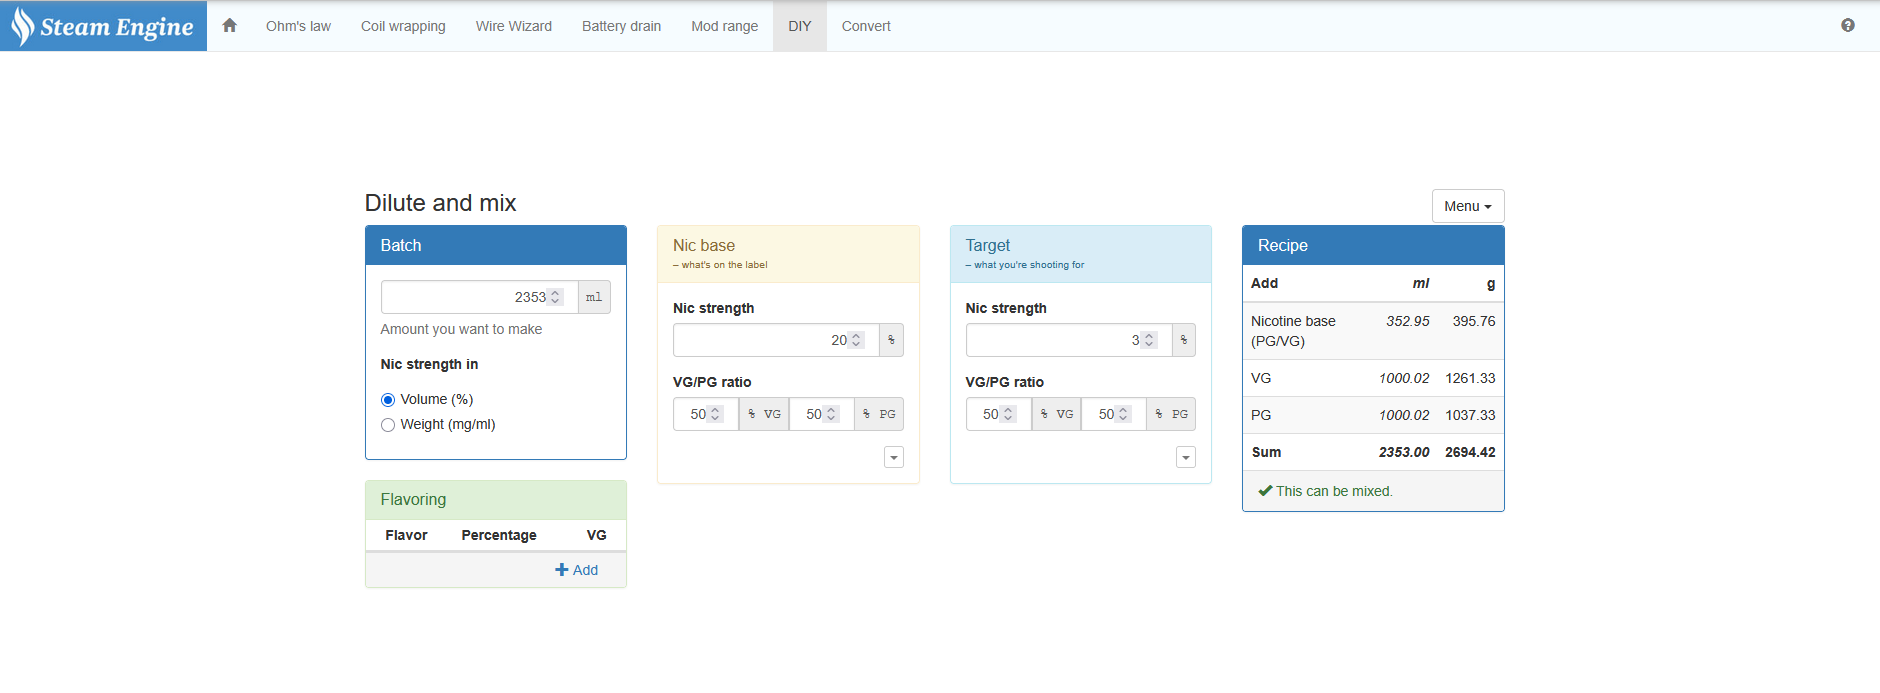Click Batch amount spinner arrows
Viewport: 1880px width, 693px height.
coord(556,297)
